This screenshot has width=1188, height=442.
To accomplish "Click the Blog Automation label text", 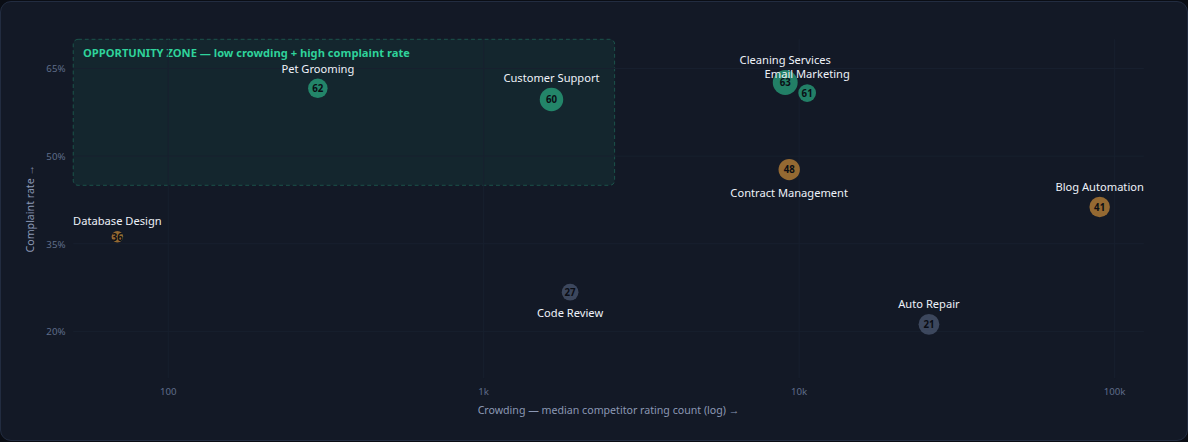I will pyautogui.click(x=1099, y=187).
